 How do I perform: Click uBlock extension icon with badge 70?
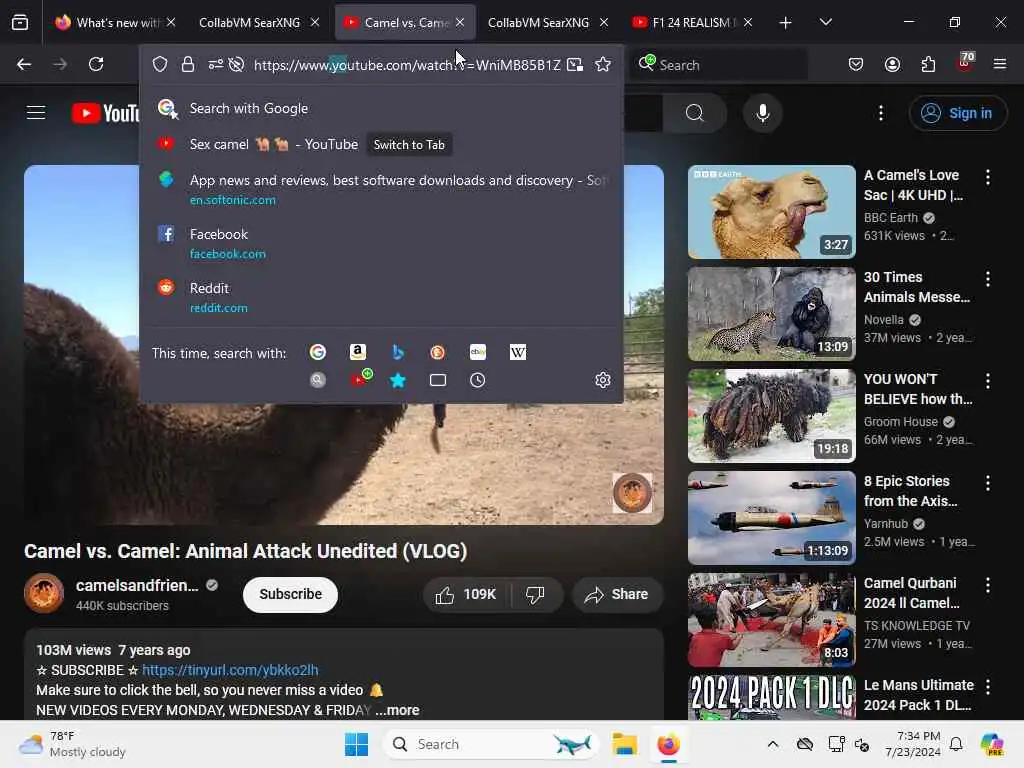[x=965, y=63]
